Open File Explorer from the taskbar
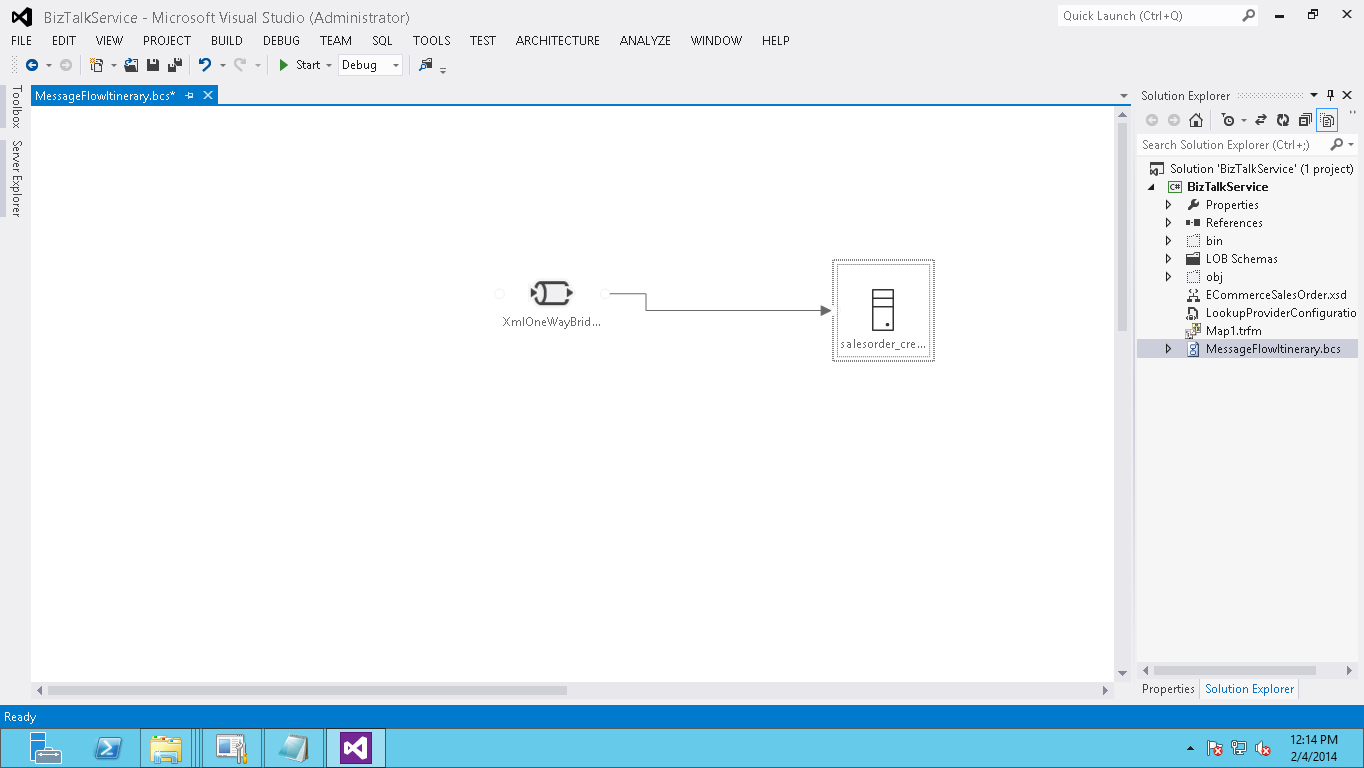Screen dimensions: 1364x768 (166, 748)
